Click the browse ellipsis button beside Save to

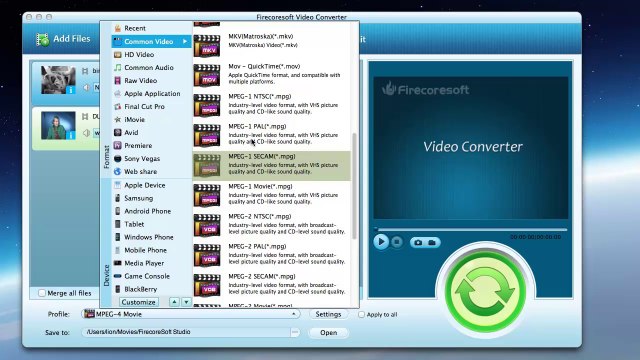click(x=295, y=332)
